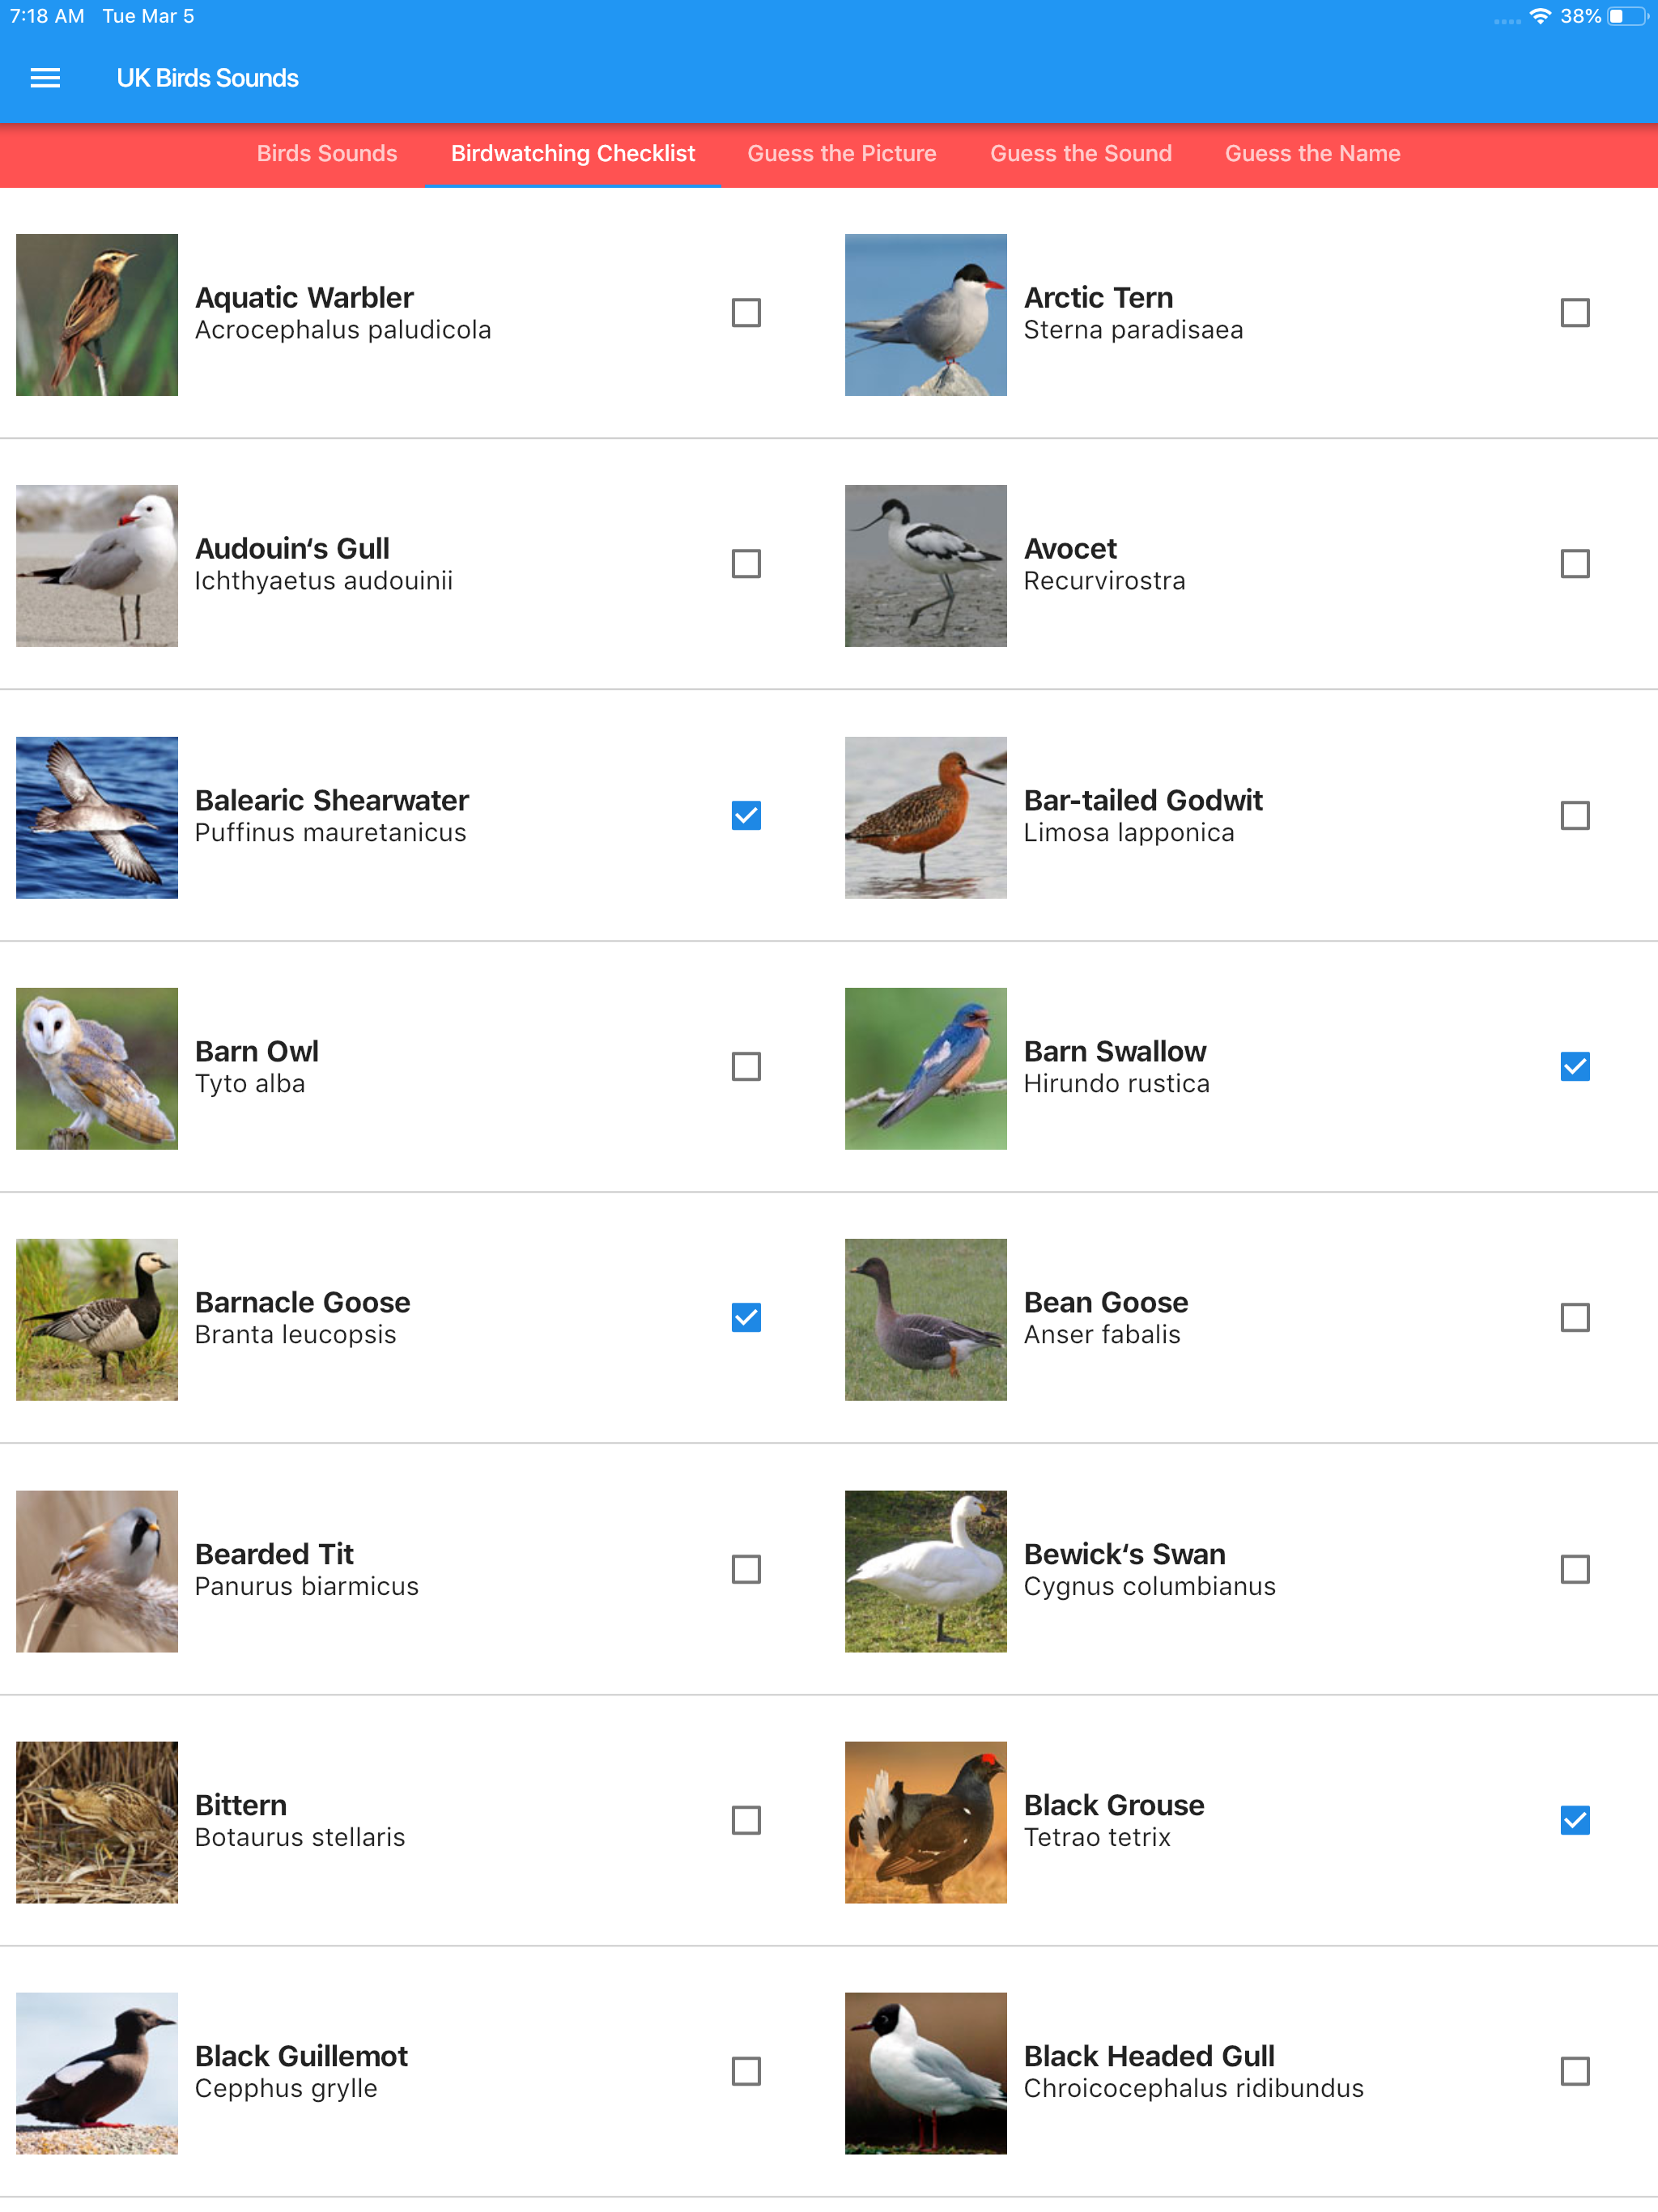Image resolution: width=1658 pixels, height=2212 pixels.
Task: Click the UK Birds Sounds title
Action: pos(207,78)
